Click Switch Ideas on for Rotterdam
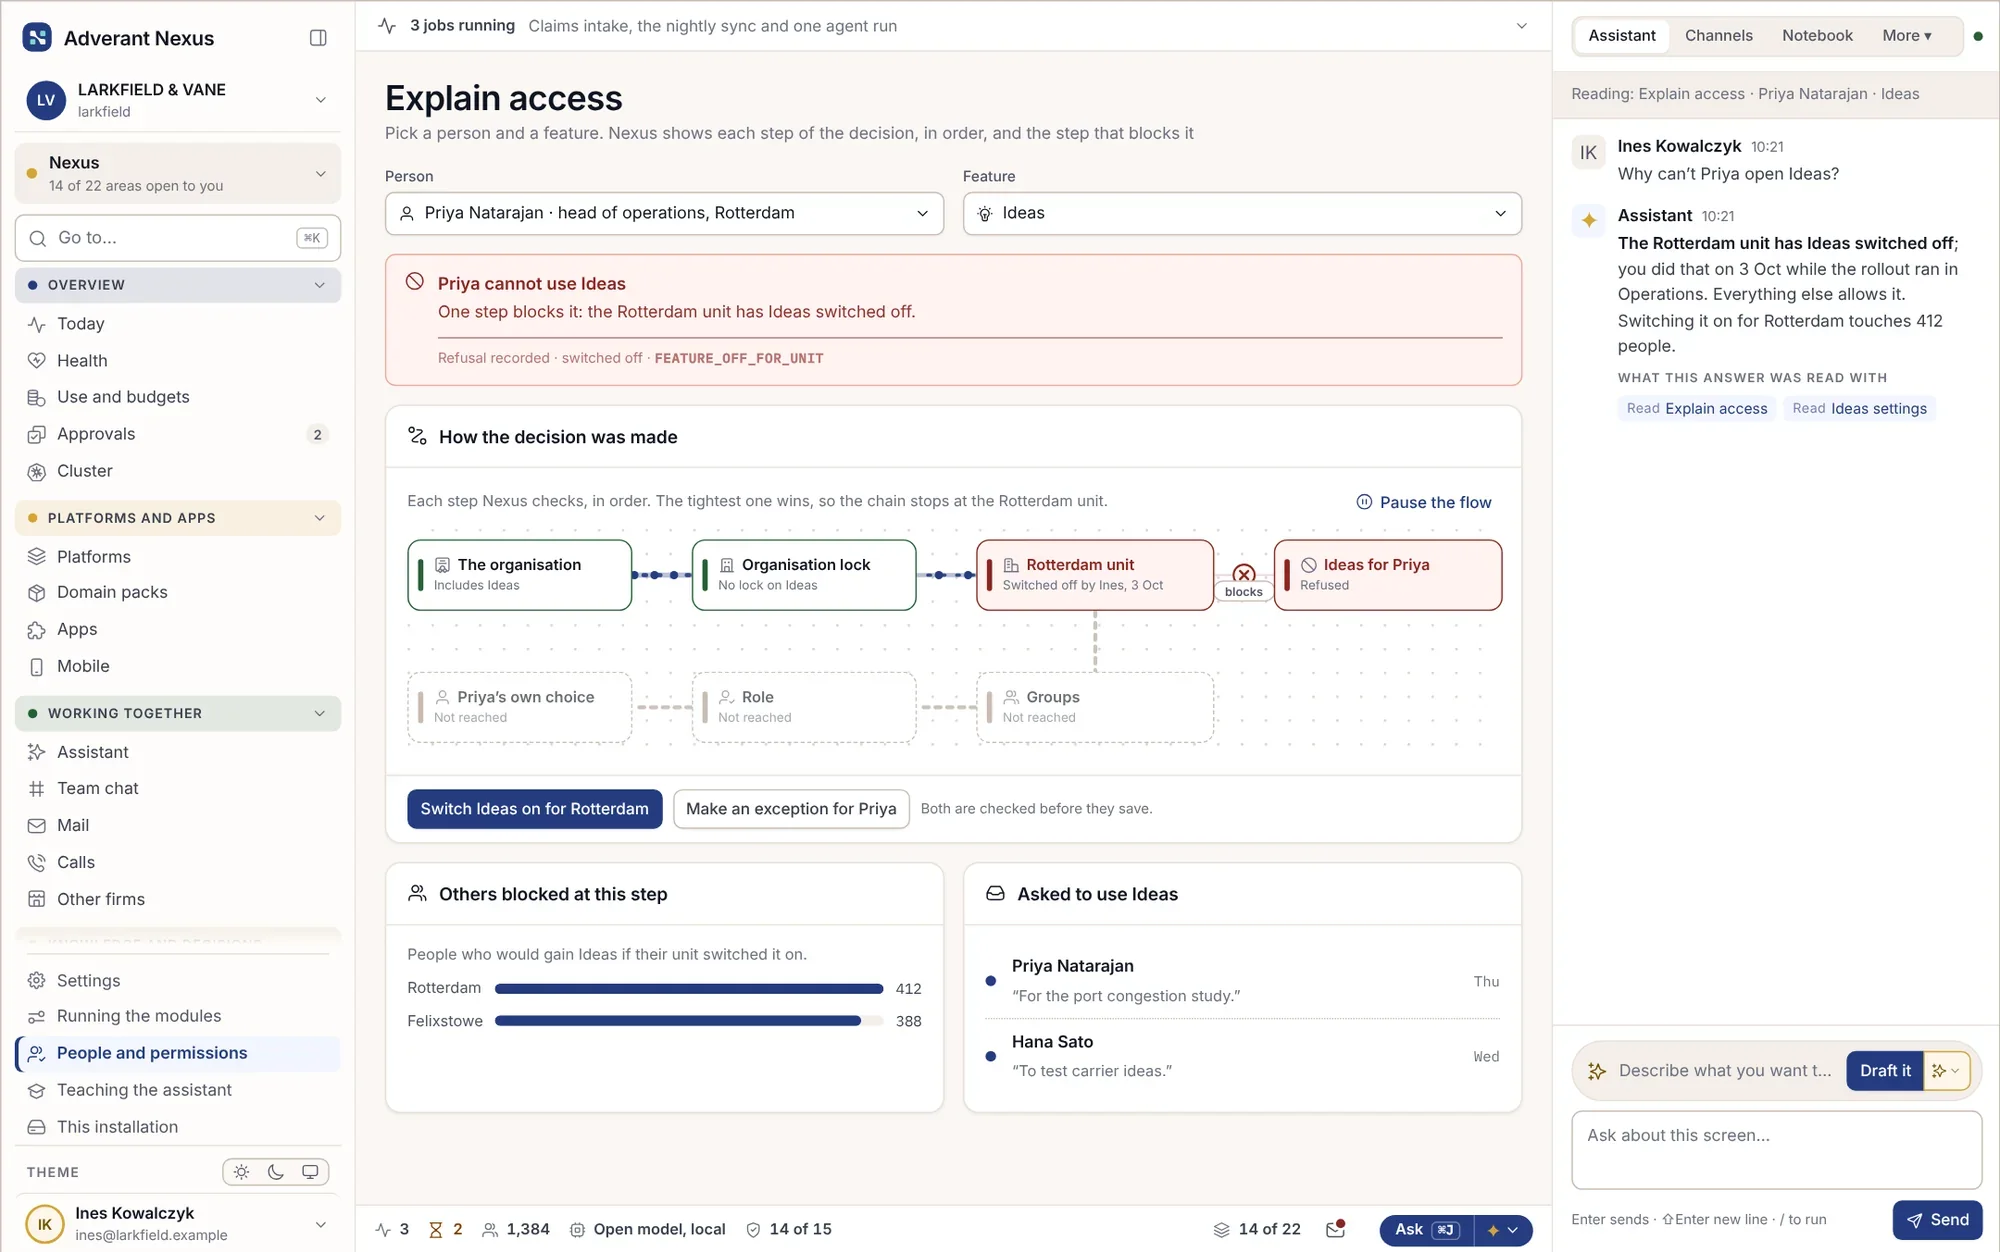 pyautogui.click(x=534, y=809)
